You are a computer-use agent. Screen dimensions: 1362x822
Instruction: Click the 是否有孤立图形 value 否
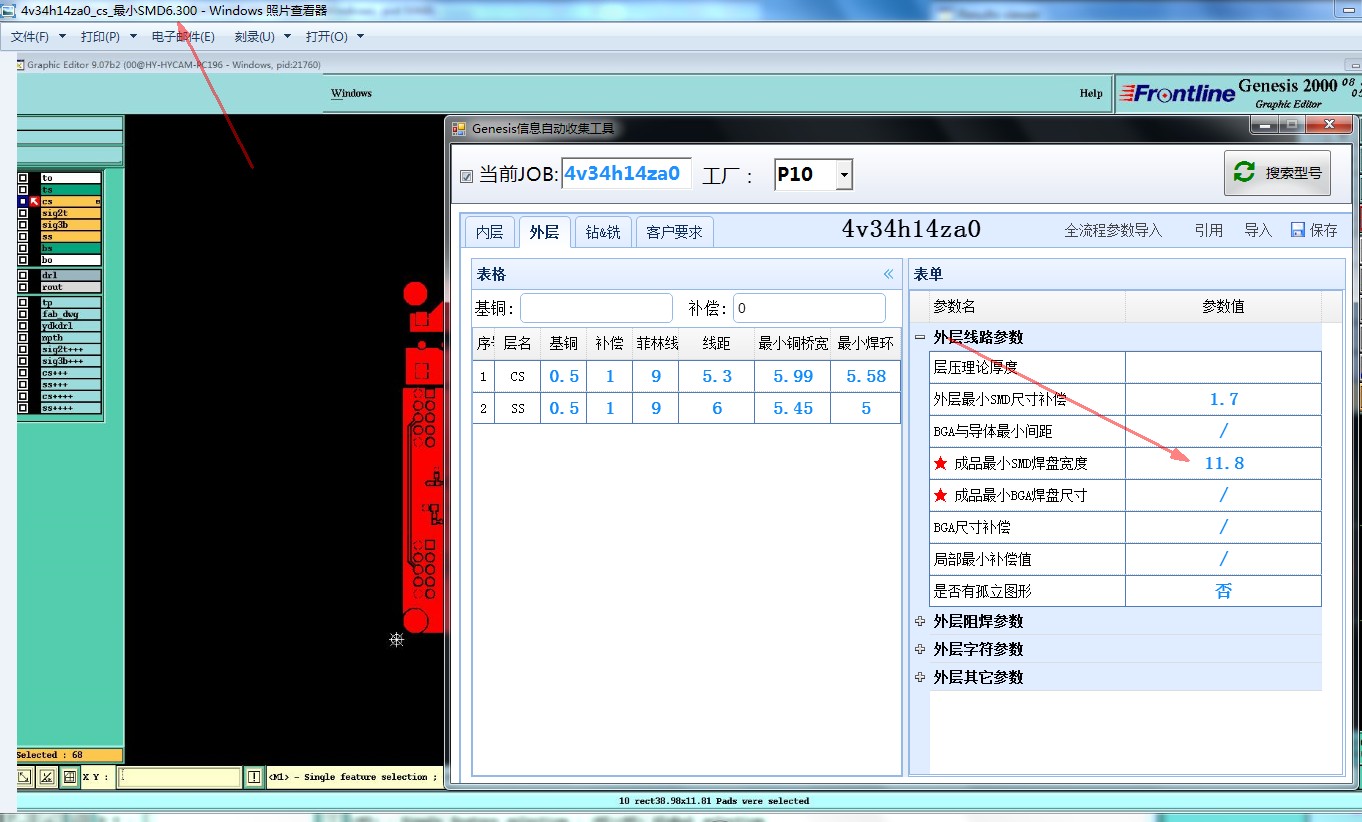tap(1223, 591)
